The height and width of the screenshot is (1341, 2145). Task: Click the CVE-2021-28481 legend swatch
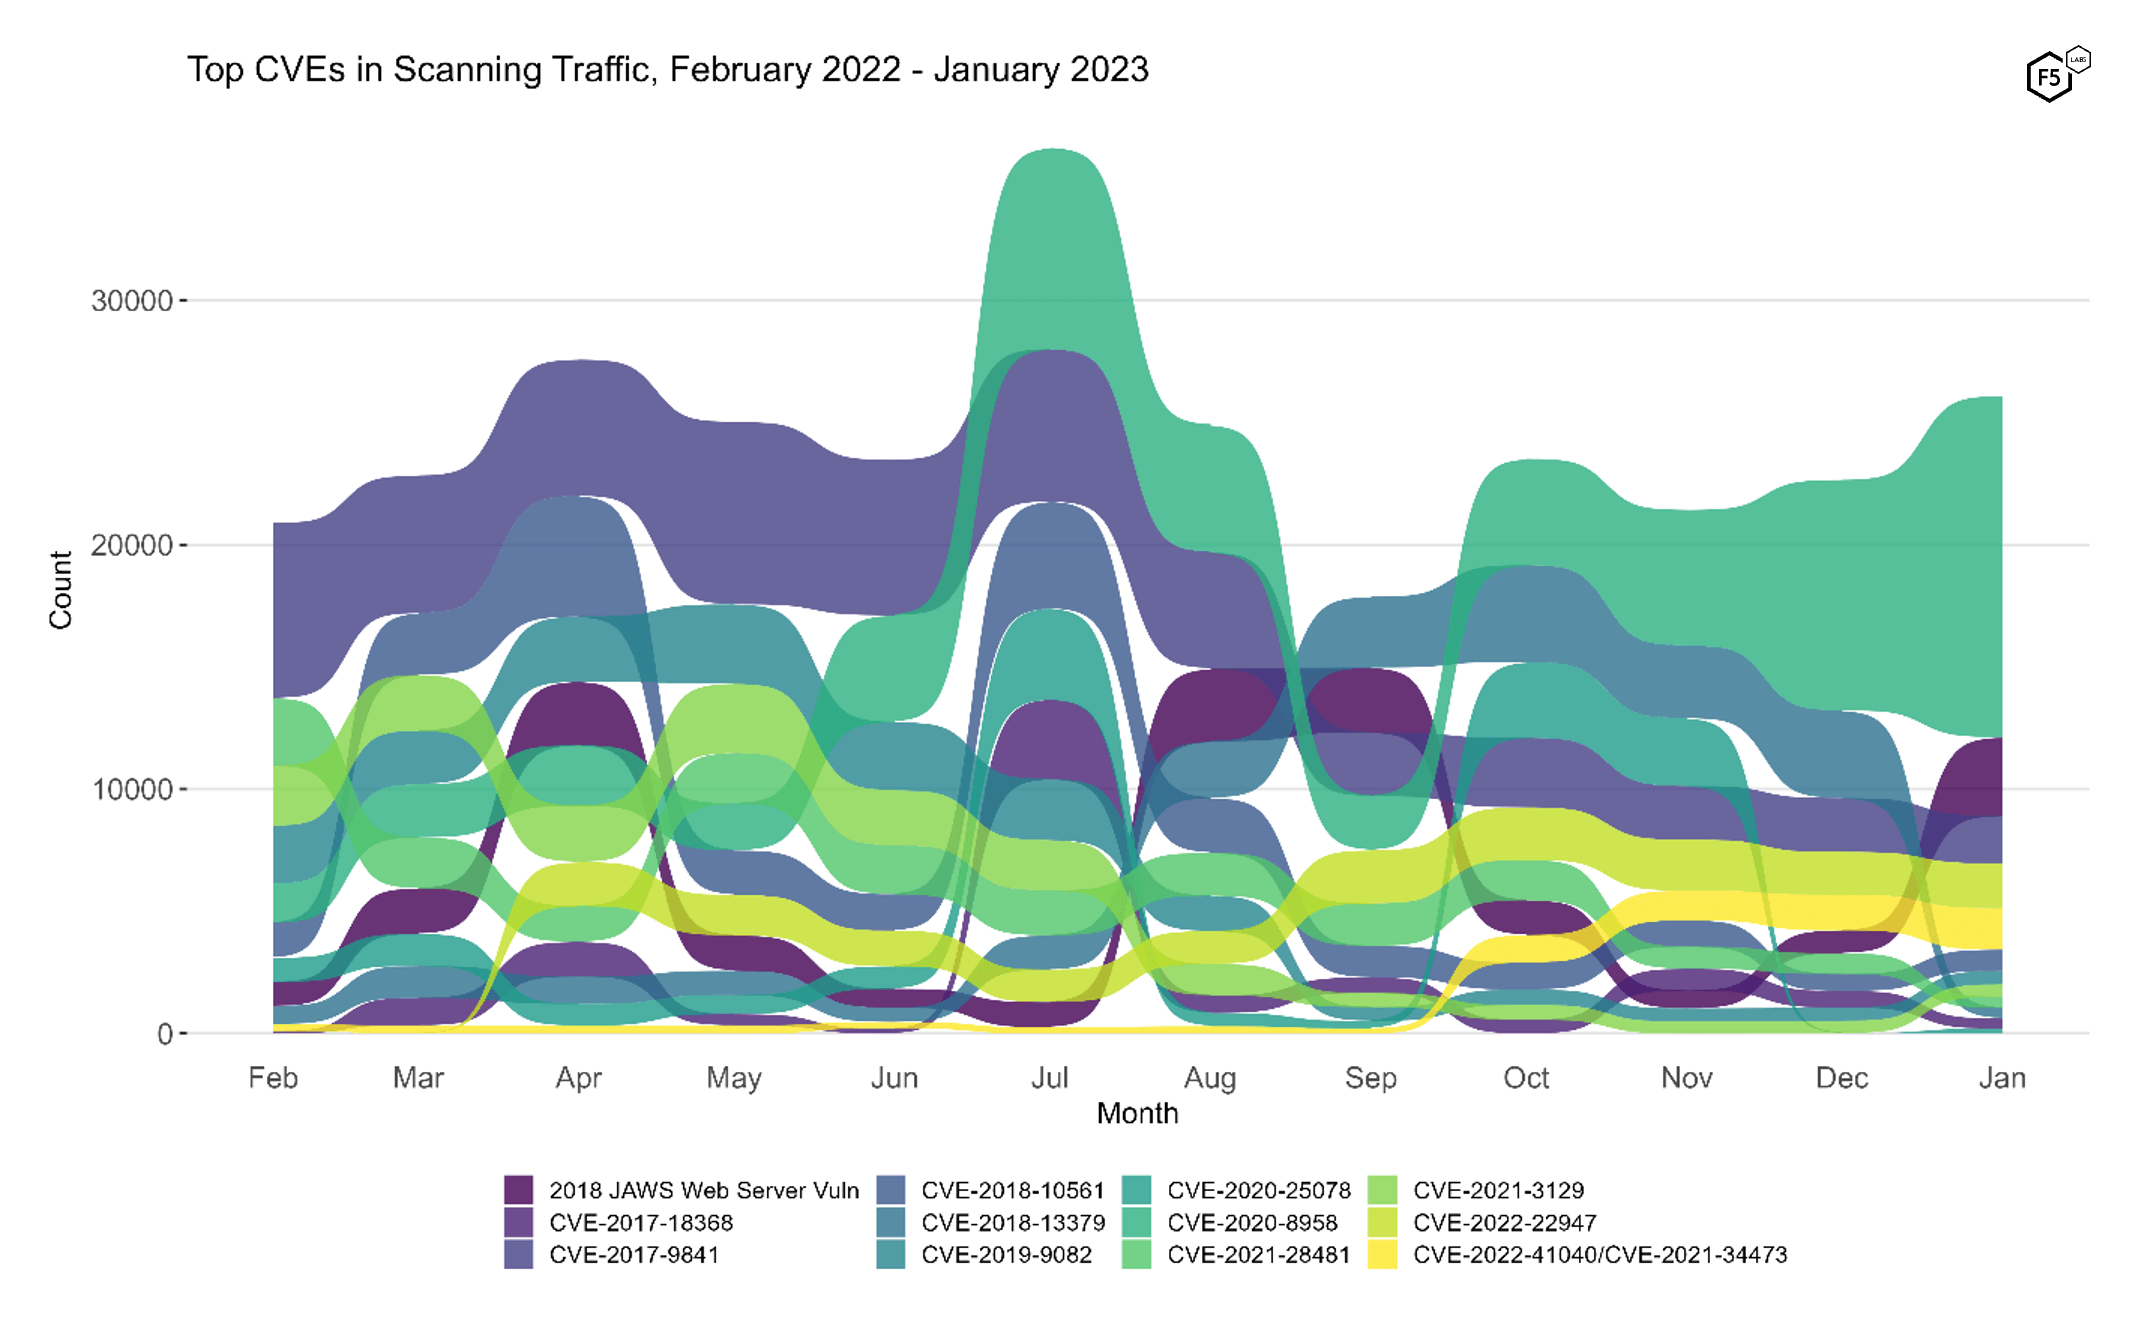(1136, 1254)
